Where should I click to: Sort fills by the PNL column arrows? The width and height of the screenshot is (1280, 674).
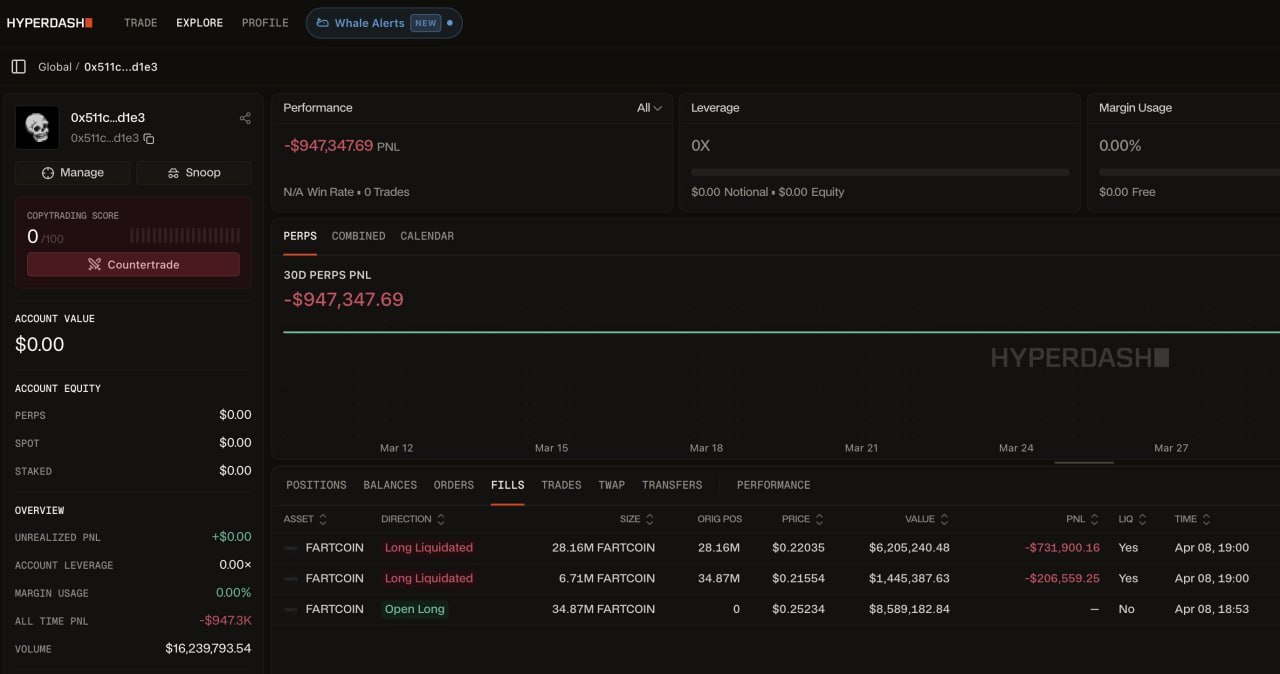click(x=1095, y=519)
